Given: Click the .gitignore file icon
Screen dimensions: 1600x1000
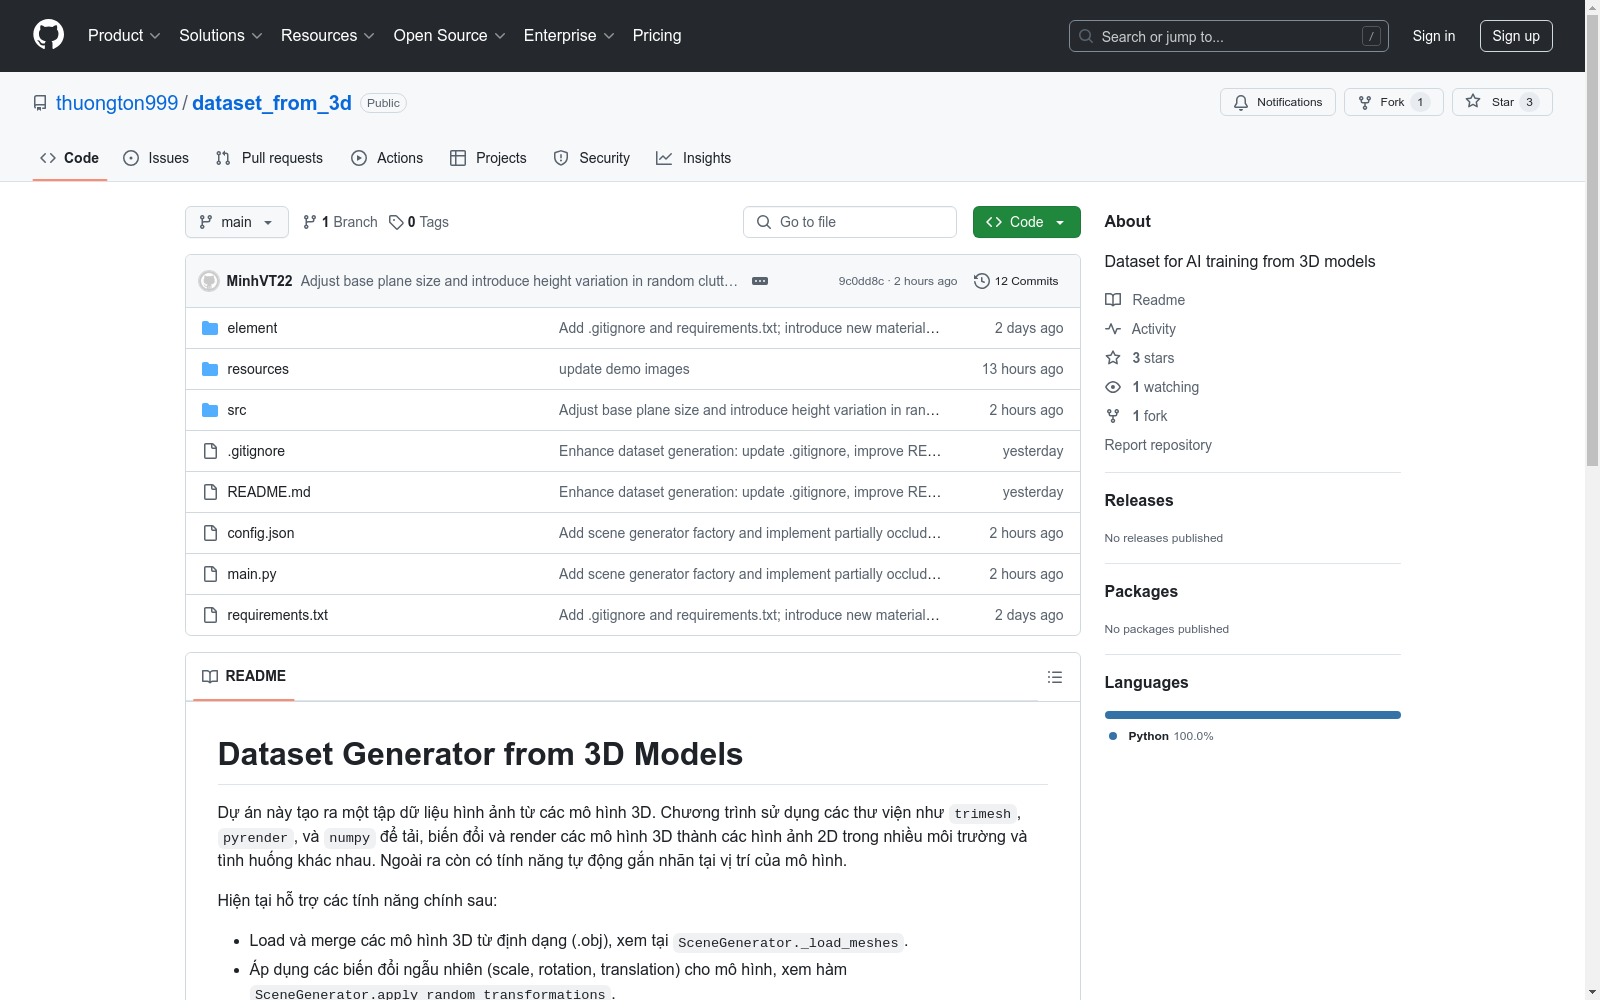Looking at the screenshot, I should coord(210,451).
